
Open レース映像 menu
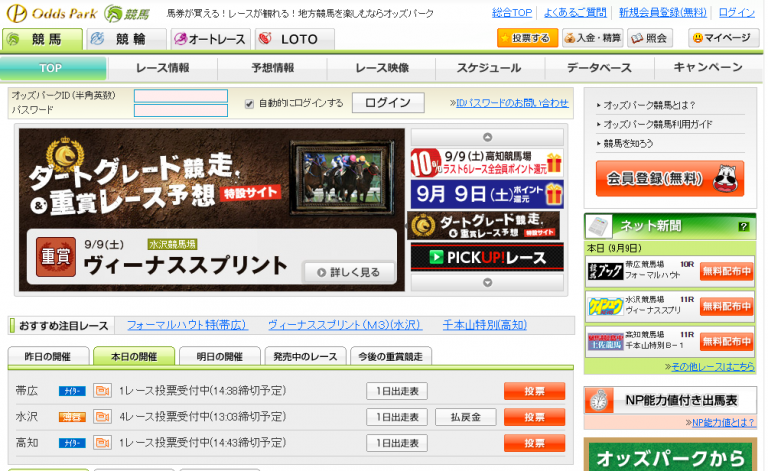pyautogui.click(x=382, y=68)
